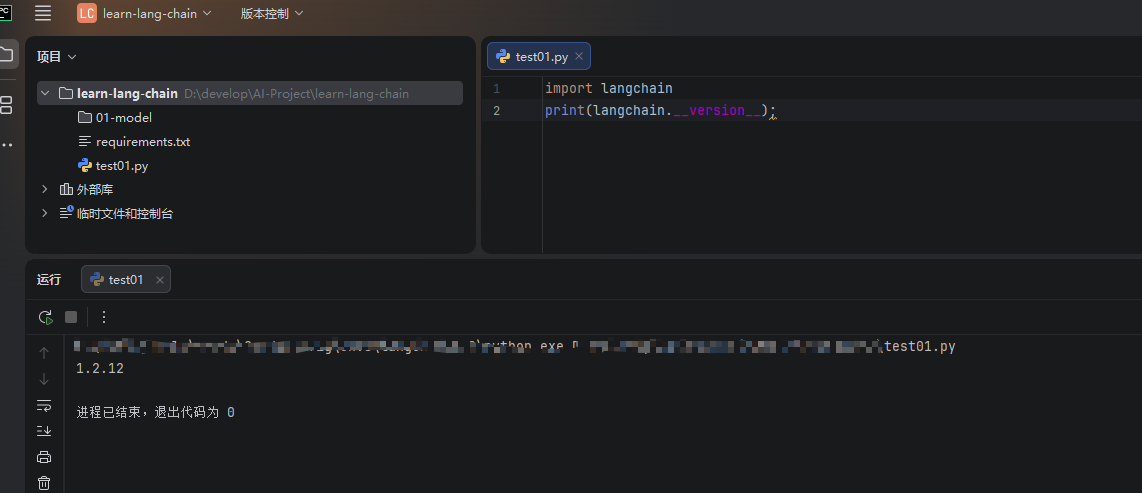Expand the 外部库 node
The width and height of the screenshot is (1142, 493).
coord(44,189)
